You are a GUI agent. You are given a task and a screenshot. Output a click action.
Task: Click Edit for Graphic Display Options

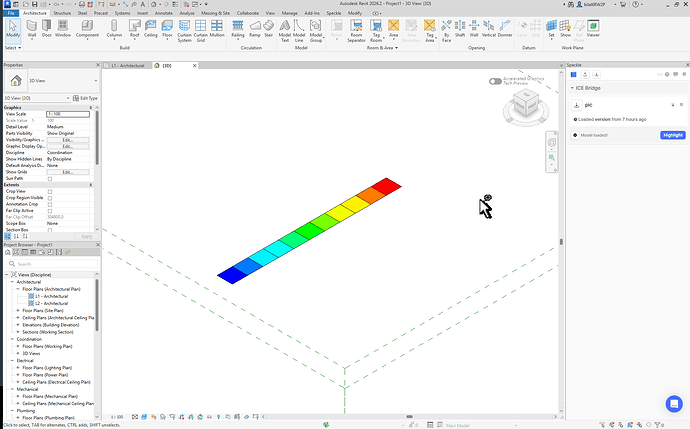tap(68, 146)
